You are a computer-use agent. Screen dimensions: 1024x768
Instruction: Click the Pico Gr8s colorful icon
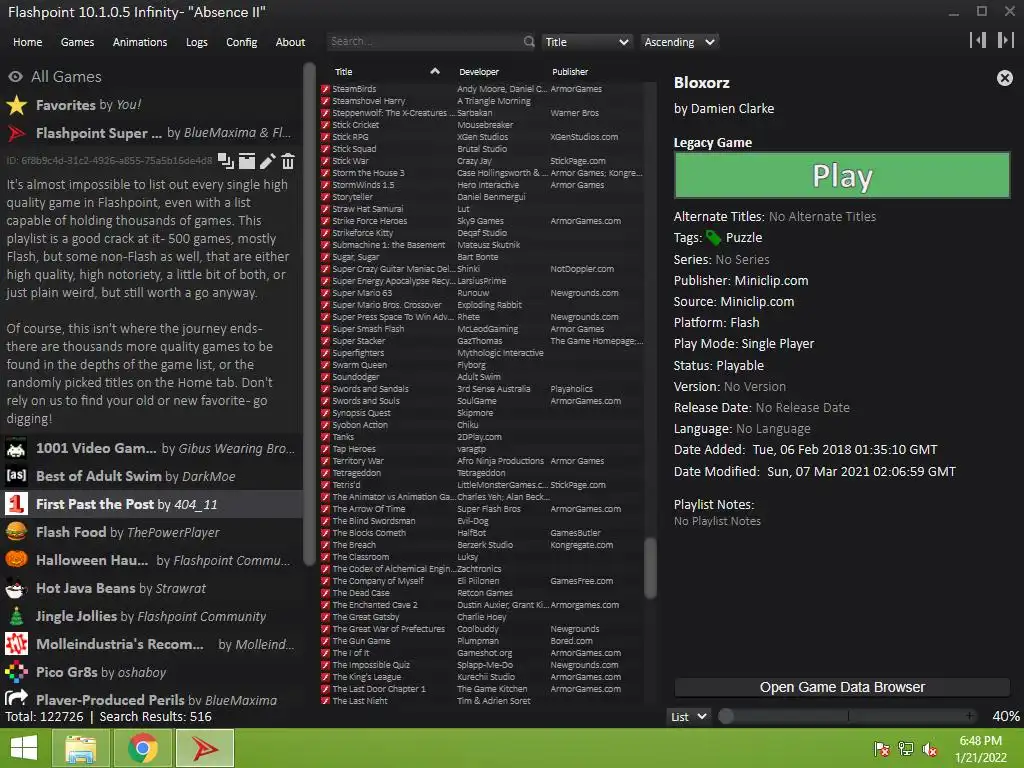[16, 672]
